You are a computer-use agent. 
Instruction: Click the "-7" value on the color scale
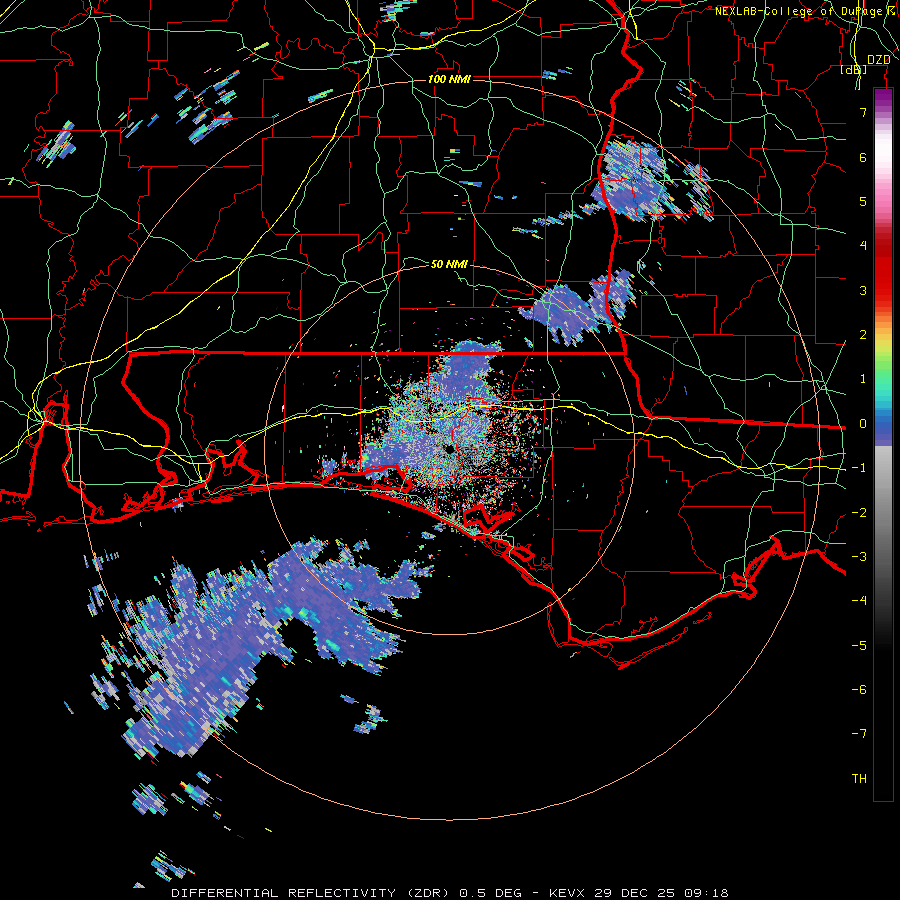tap(859, 734)
